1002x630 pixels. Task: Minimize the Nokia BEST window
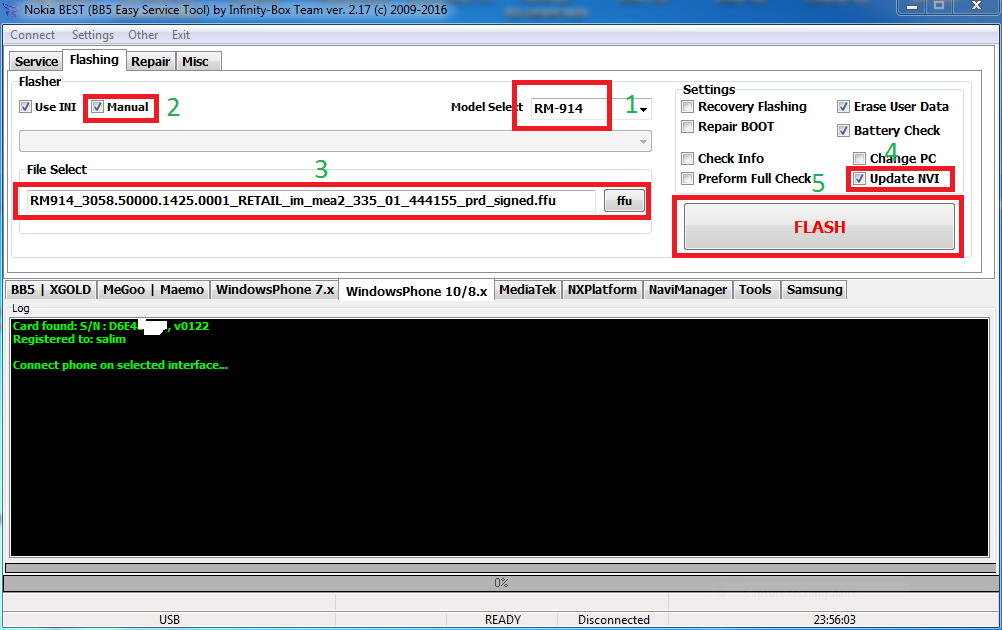(x=912, y=6)
